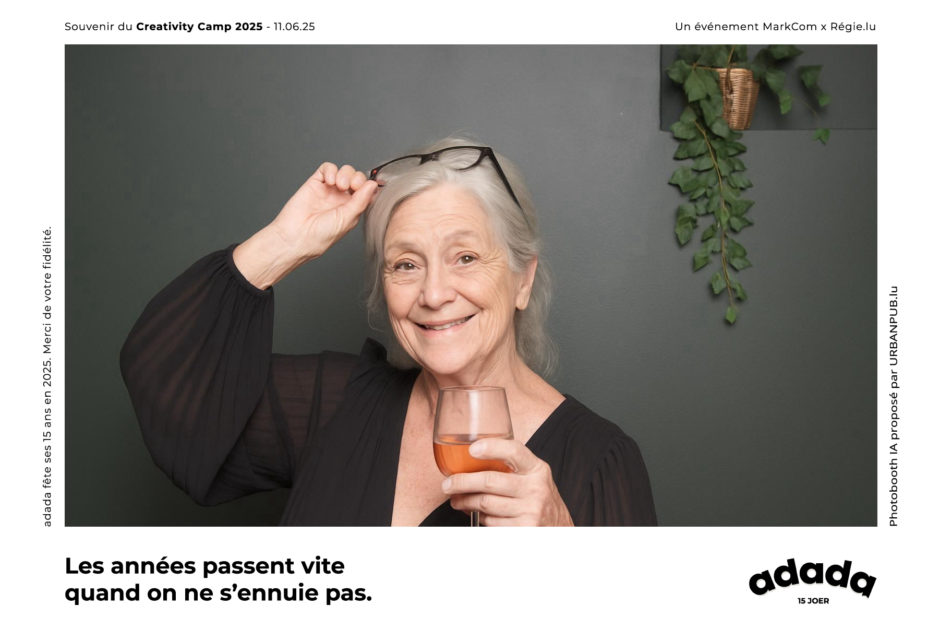Viewport: 940px width, 641px height.
Task: Click the wicker basket plant pot
Action: click(x=738, y=98)
